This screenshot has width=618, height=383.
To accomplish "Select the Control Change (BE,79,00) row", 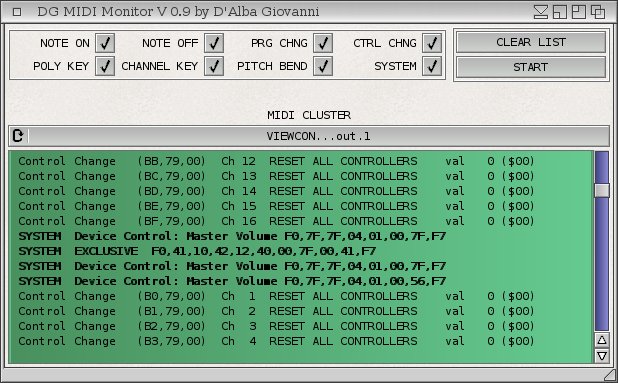I will pos(301,206).
